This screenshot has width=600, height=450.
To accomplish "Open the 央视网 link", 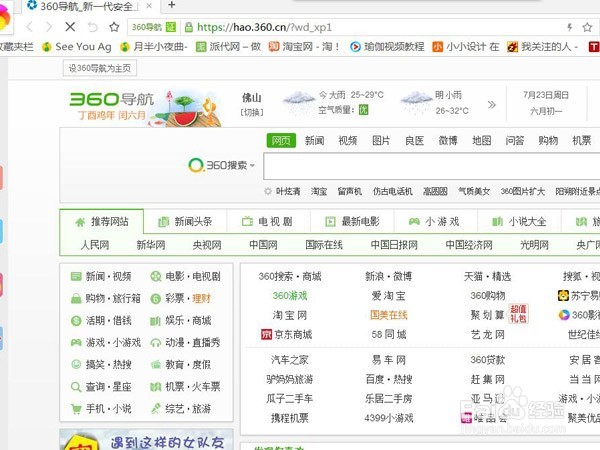I will click(207, 245).
